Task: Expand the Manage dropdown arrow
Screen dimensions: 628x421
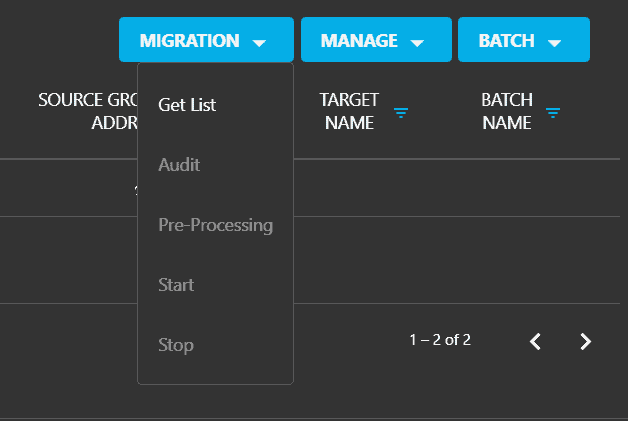Action: pyautogui.click(x=418, y=42)
